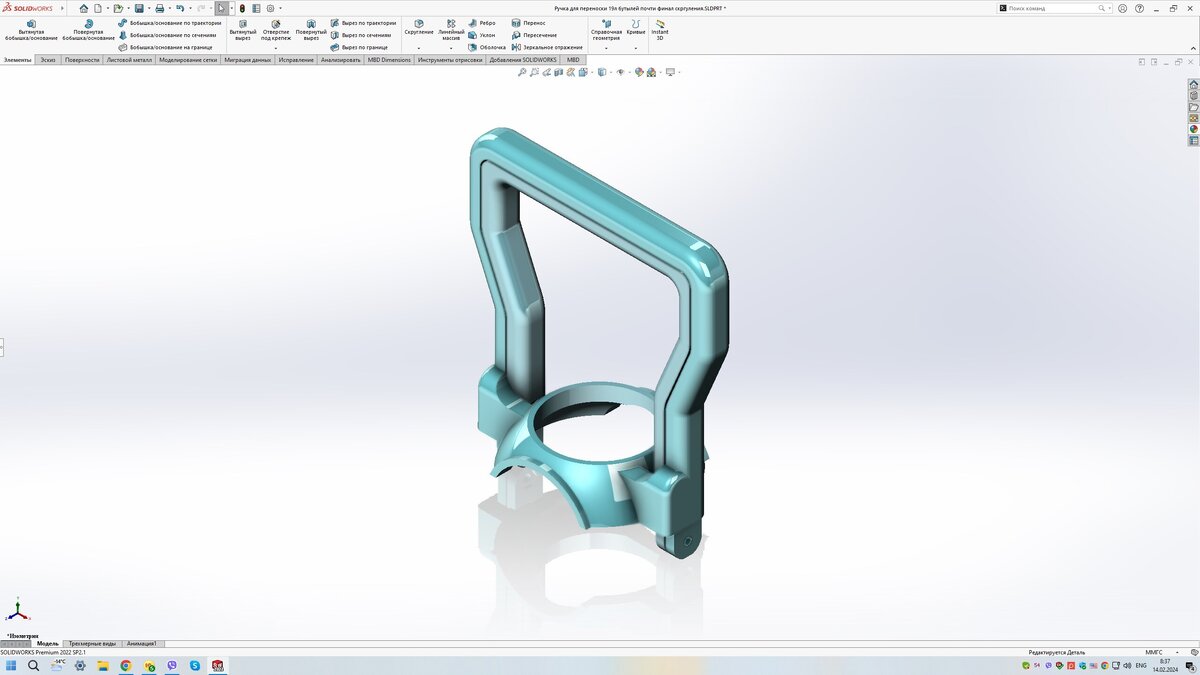Select the Перенос tool

[528, 22]
